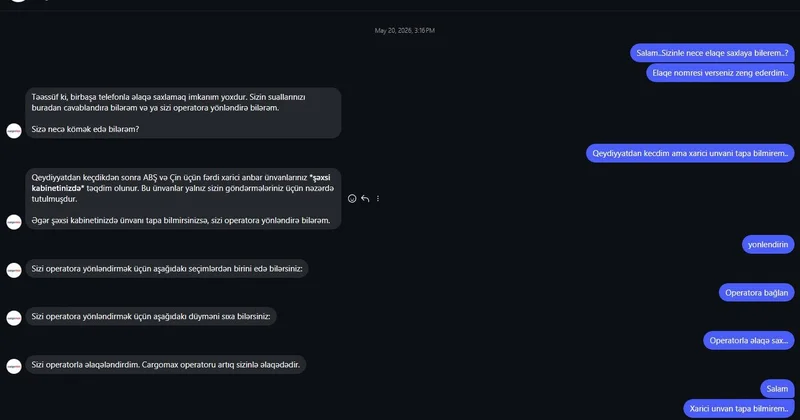
Task: Click the 'Cargomax operatoru artıq sizinlə' message
Action: point(166,365)
